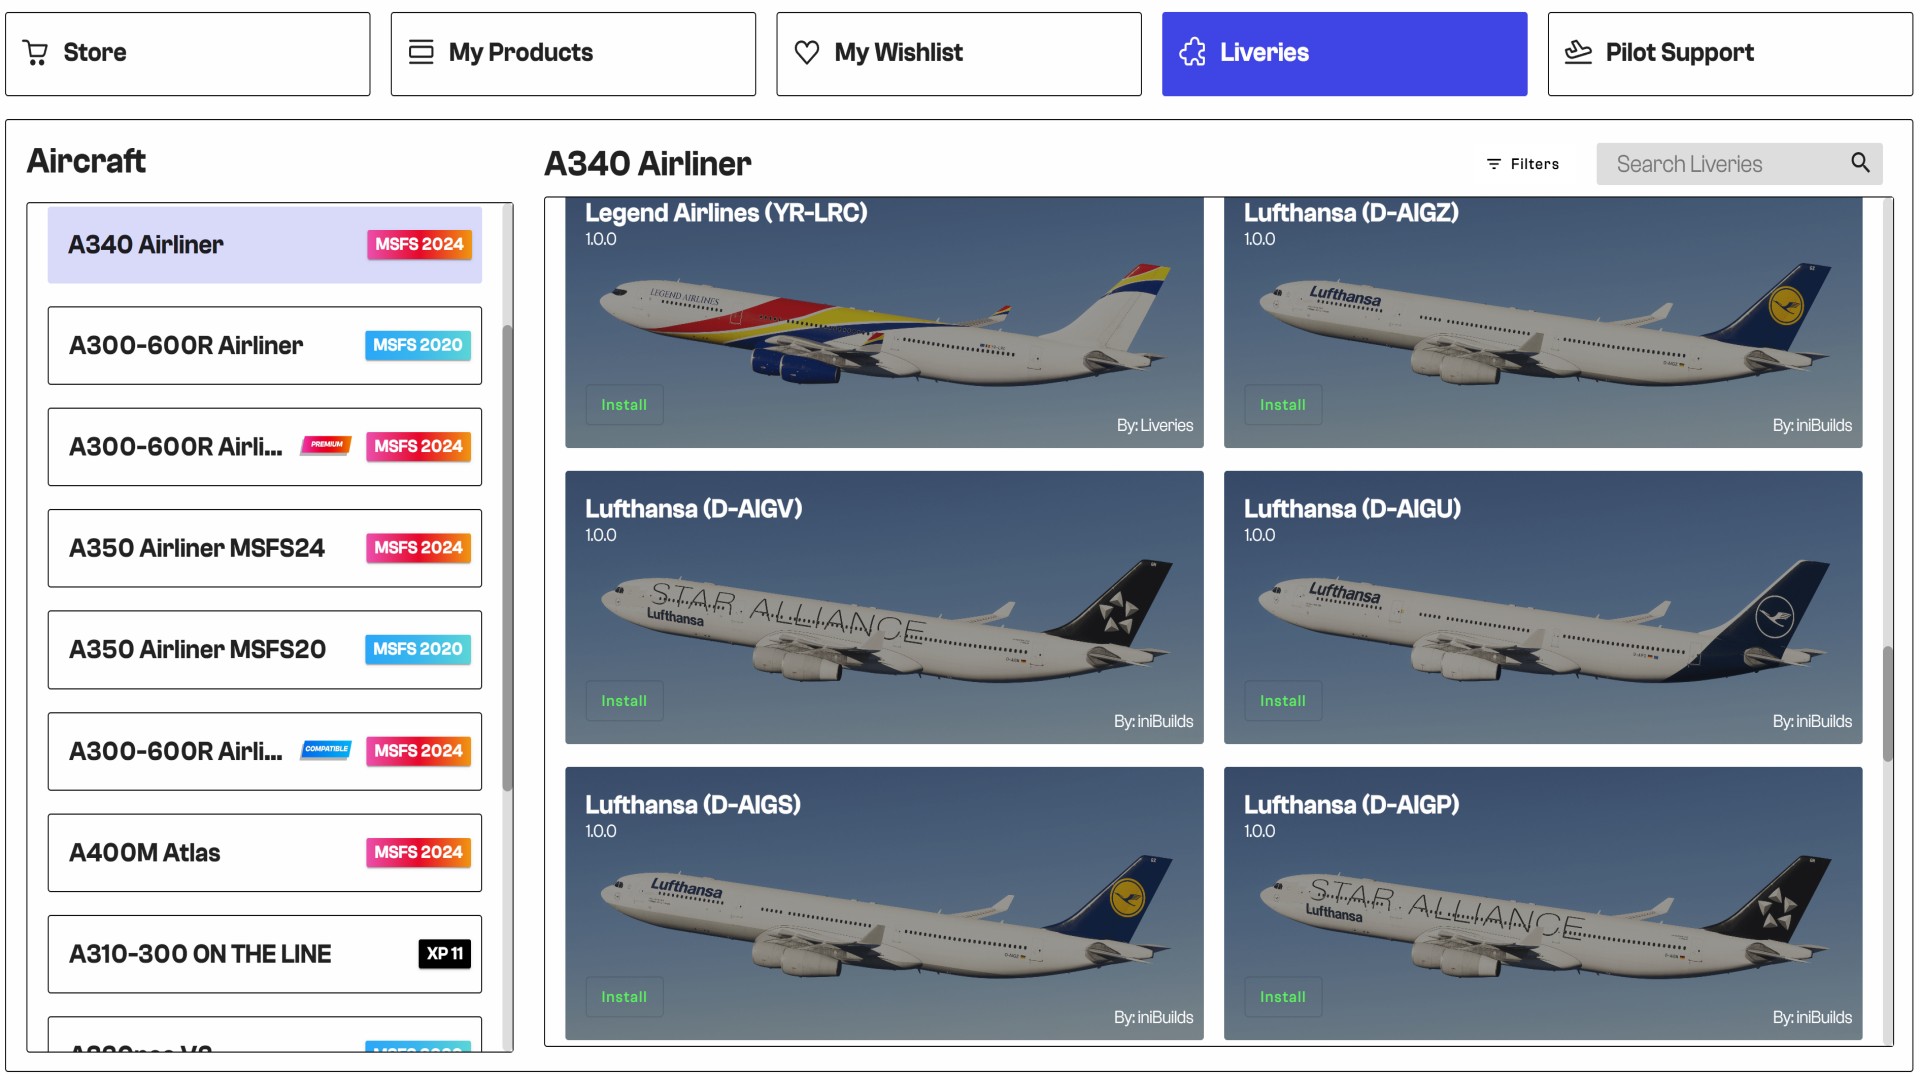Click the Store shopping cart icon
The width and height of the screenshot is (1920, 1080).
(x=36, y=53)
